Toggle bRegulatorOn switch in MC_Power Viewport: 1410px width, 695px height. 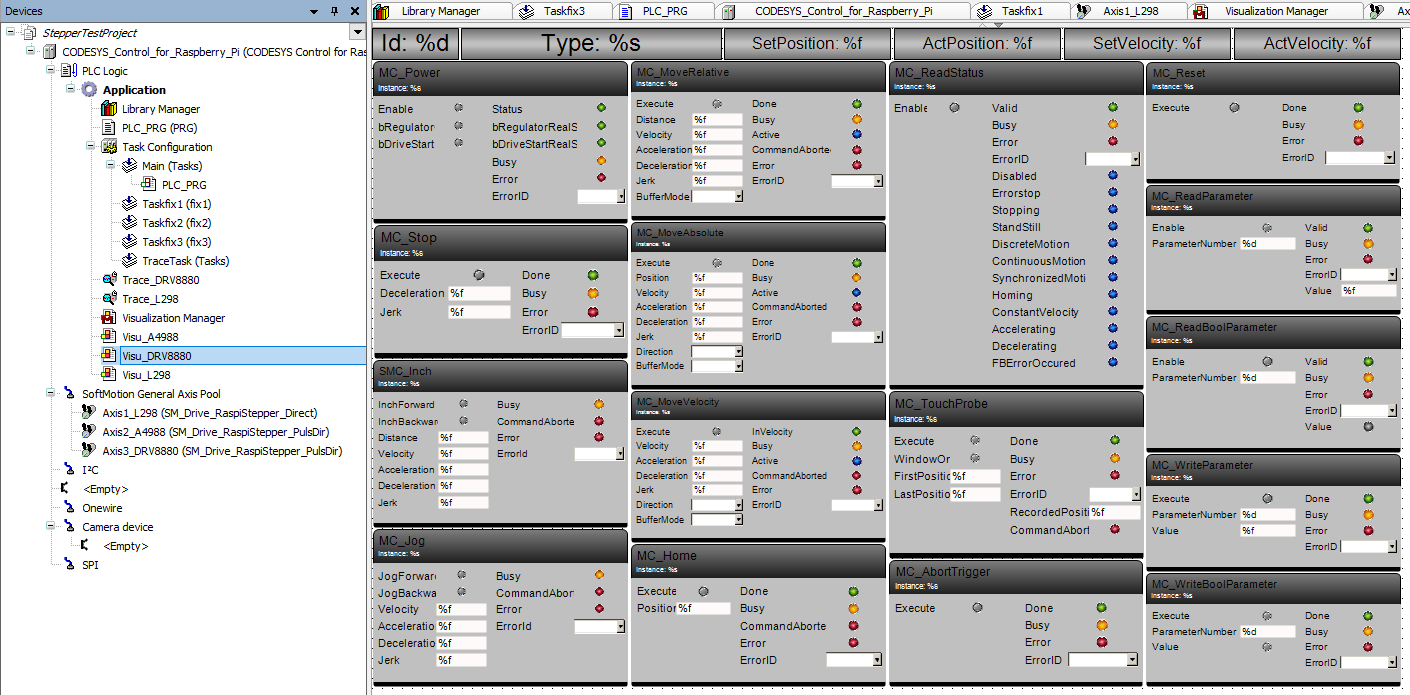[x=458, y=126]
